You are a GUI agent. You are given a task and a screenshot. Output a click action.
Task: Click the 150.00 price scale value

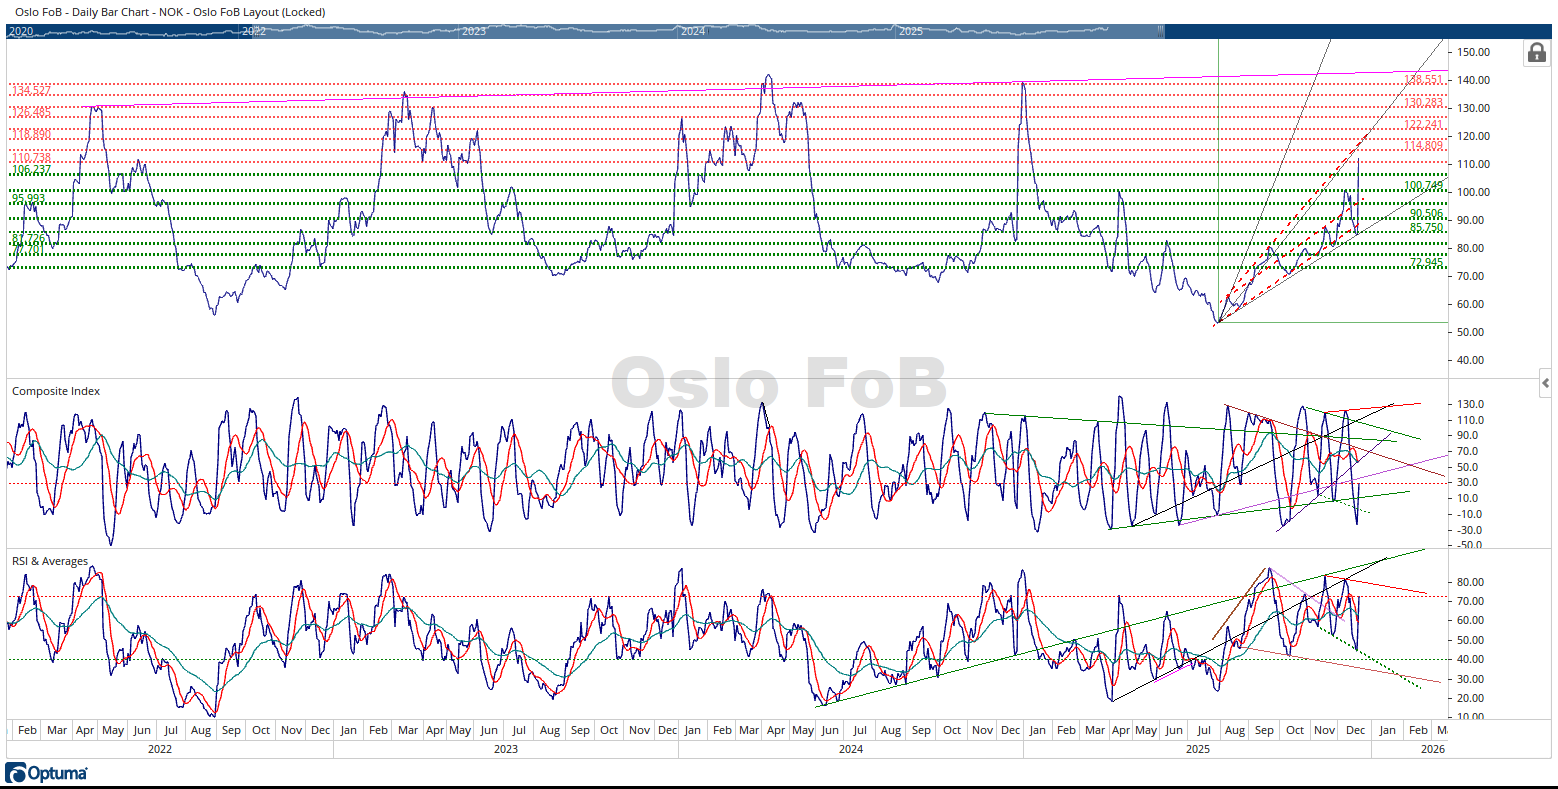click(1473, 52)
